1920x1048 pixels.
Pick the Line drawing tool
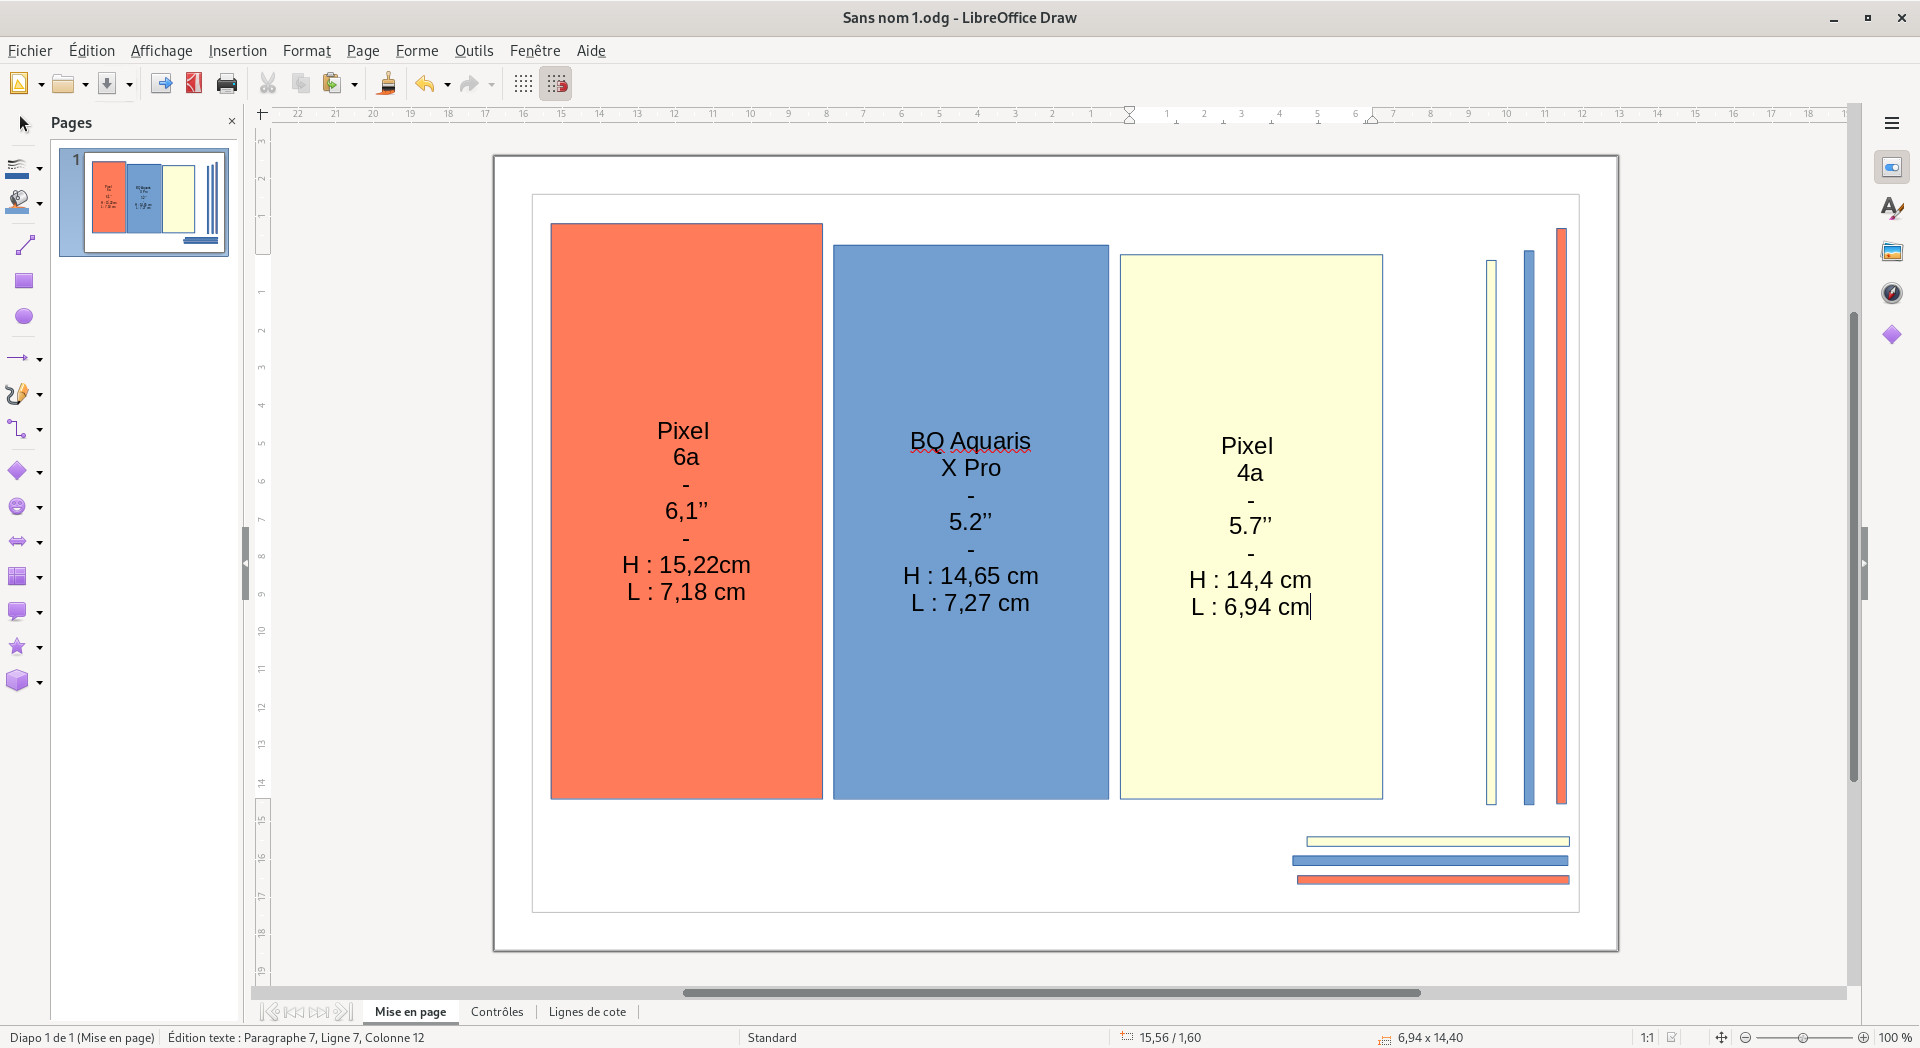(24, 245)
